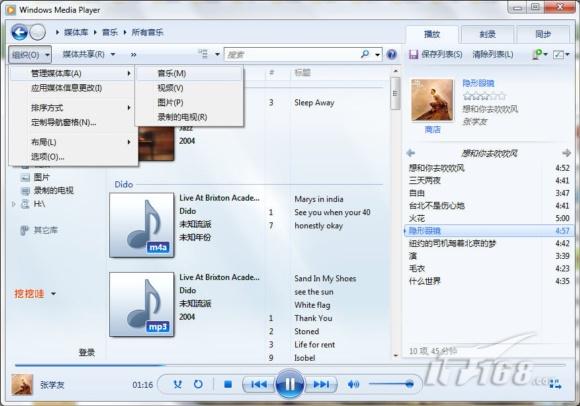
Task: Click inside the search input field
Action: (x=292, y=55)
